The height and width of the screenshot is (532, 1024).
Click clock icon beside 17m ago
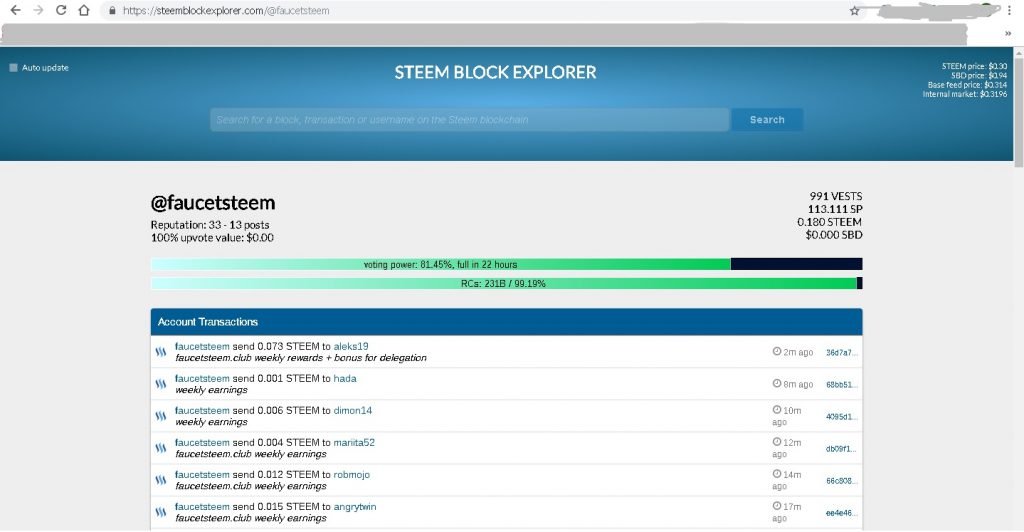[x=776, y=506]
